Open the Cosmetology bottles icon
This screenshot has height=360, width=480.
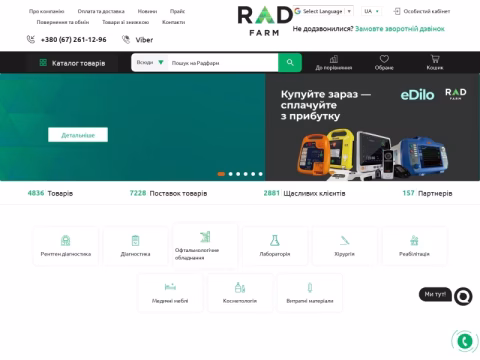[x=240, y=287]
